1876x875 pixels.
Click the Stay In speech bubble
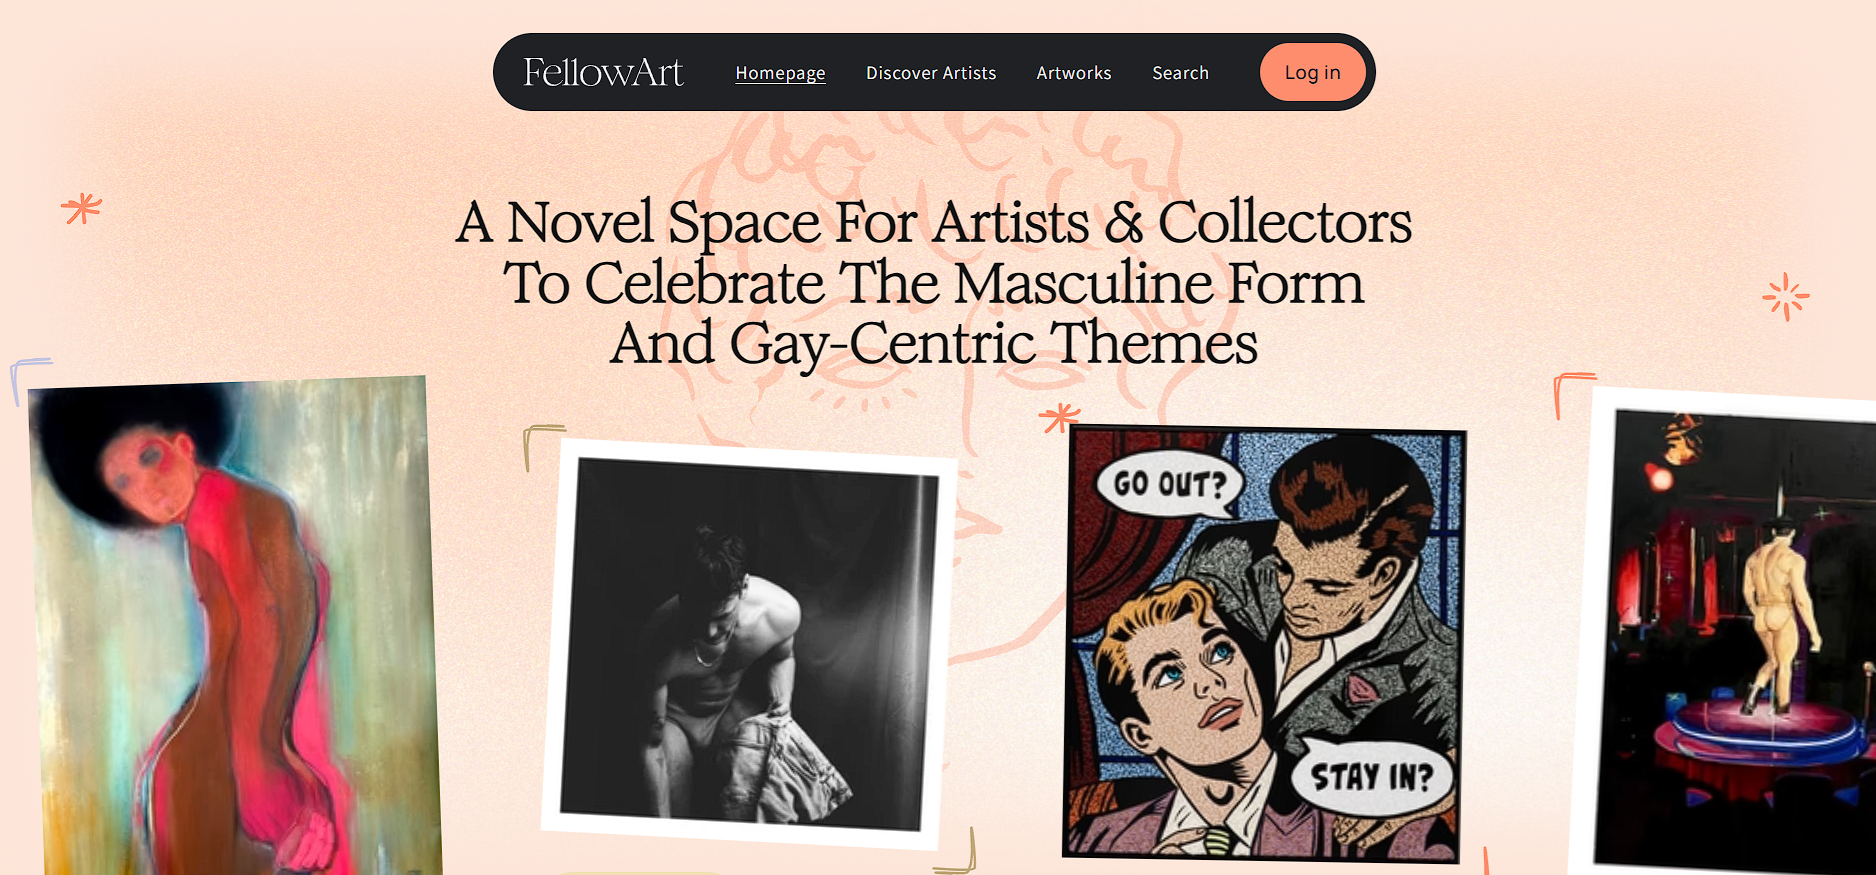[1372, 777]
